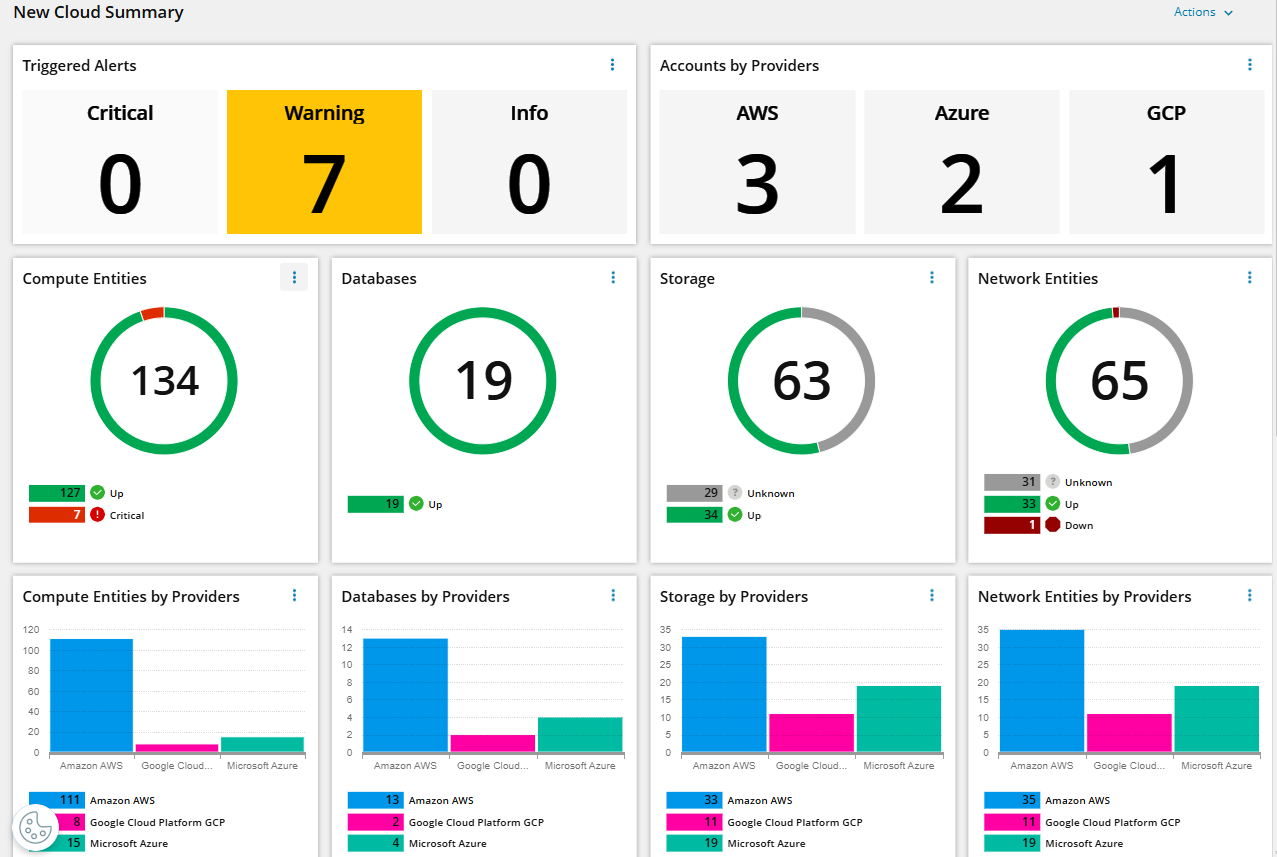The height and width of the screenshot is (857, 1277).
Task: Click the Unknown question icon in Storage
Action: pos(735,493)
